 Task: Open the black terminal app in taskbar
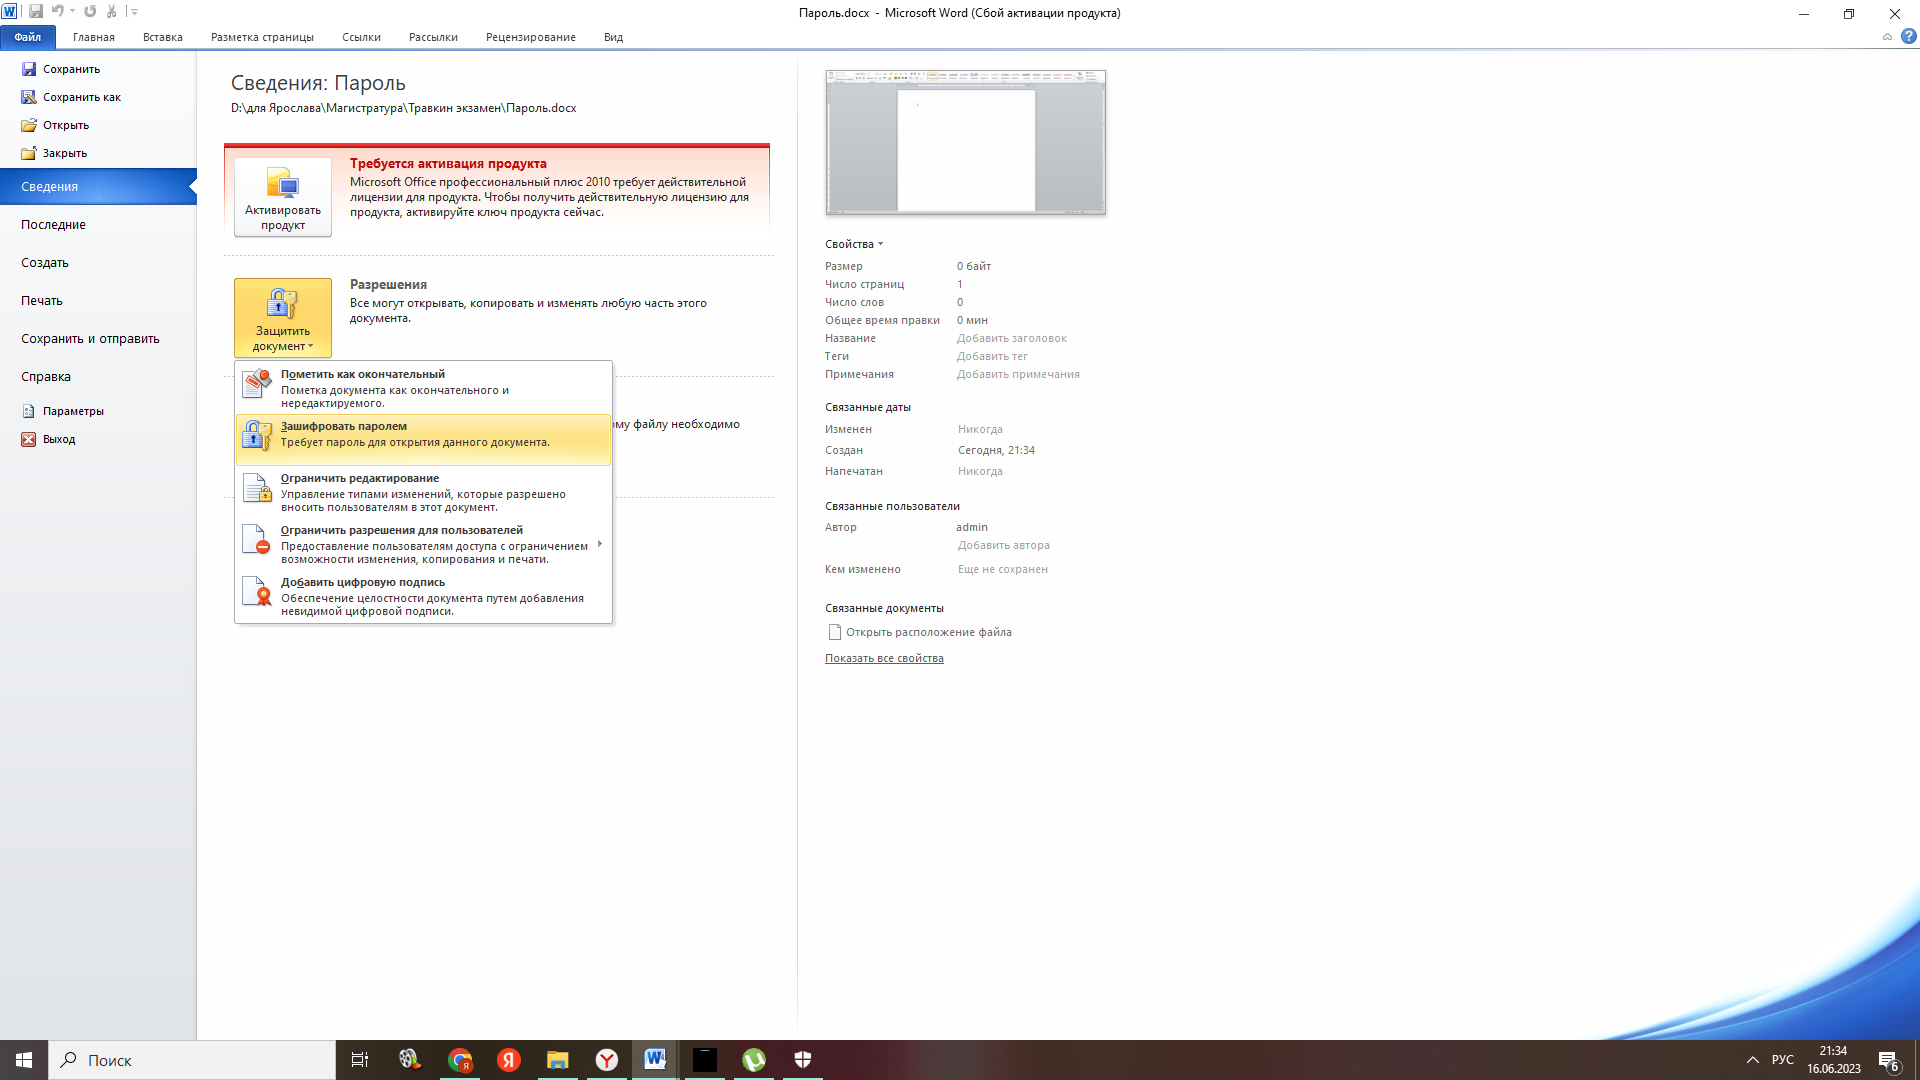pyautogui.click(x=705, y=1060)
